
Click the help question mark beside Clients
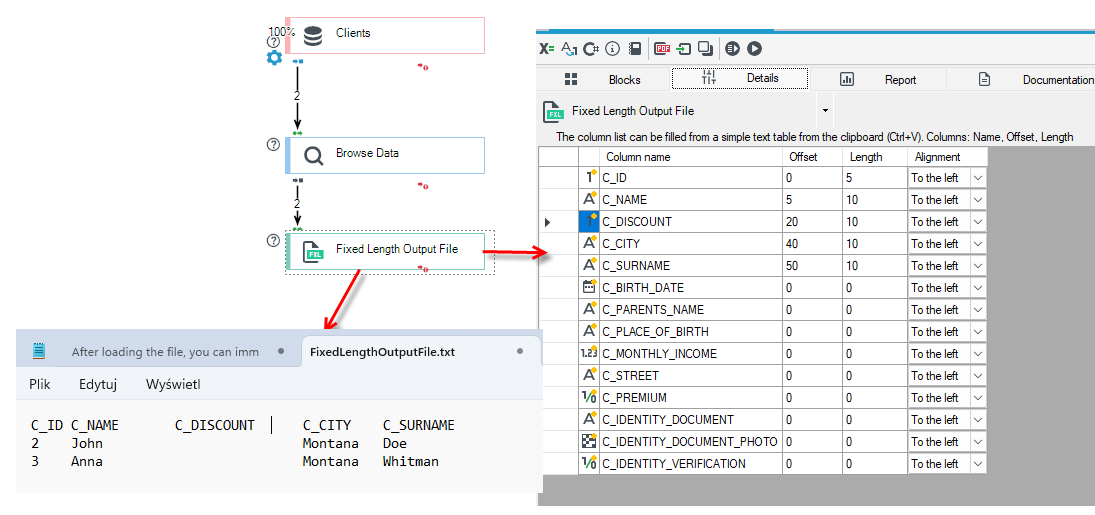tap(274, 41)
